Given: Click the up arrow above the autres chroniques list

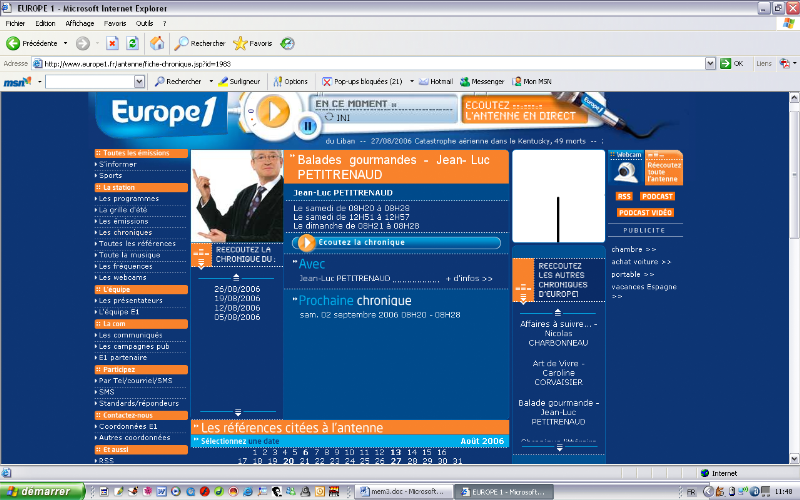Looking at the screenshot, I should 558,312.
